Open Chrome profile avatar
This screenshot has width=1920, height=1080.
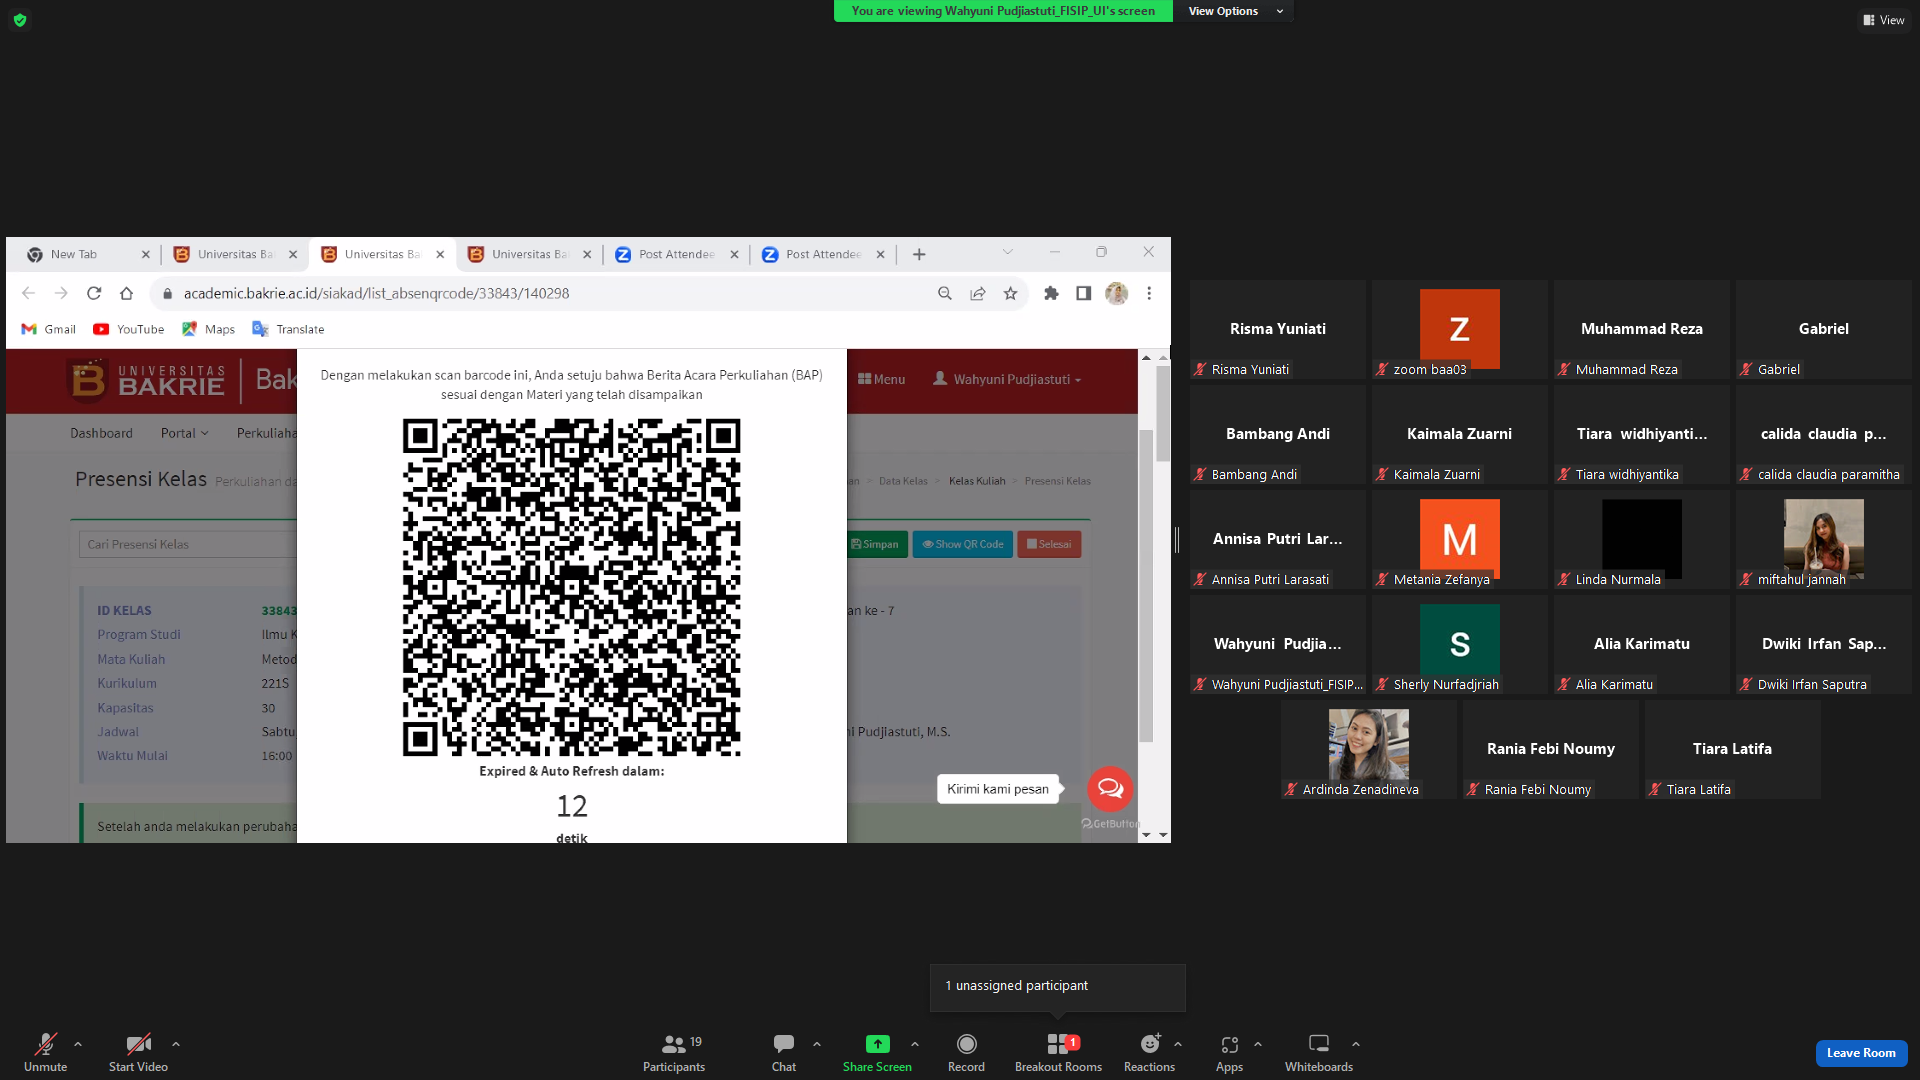1117,293
